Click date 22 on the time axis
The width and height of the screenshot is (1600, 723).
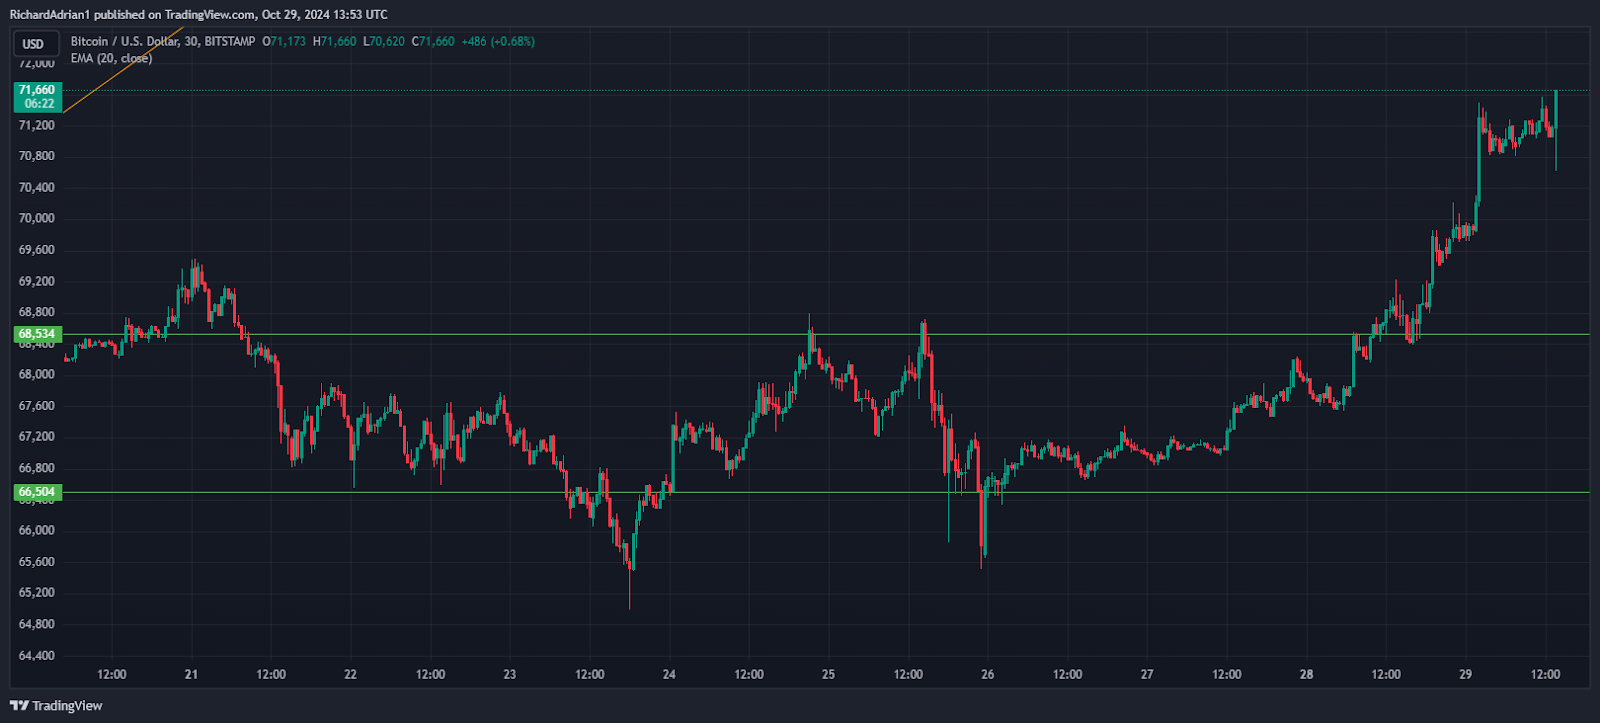(x=350, y=674)
